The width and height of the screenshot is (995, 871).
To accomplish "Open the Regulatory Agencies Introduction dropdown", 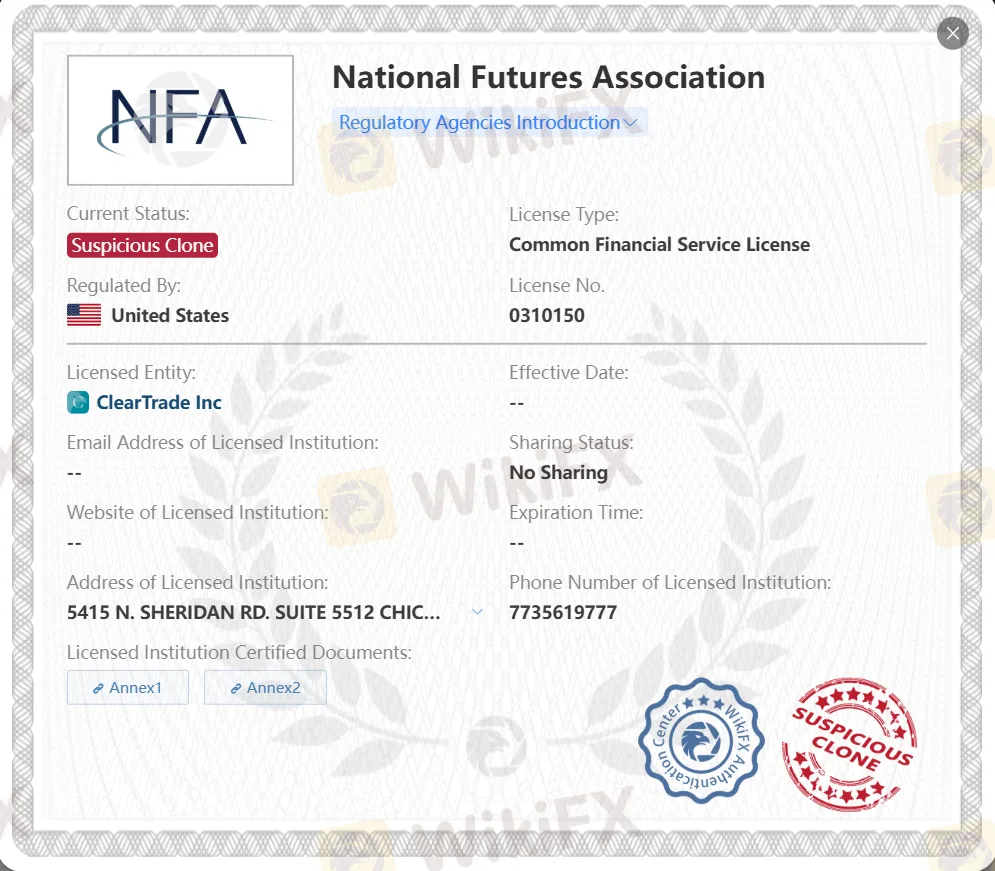I will pyautogui.click(x=485, y=122).
